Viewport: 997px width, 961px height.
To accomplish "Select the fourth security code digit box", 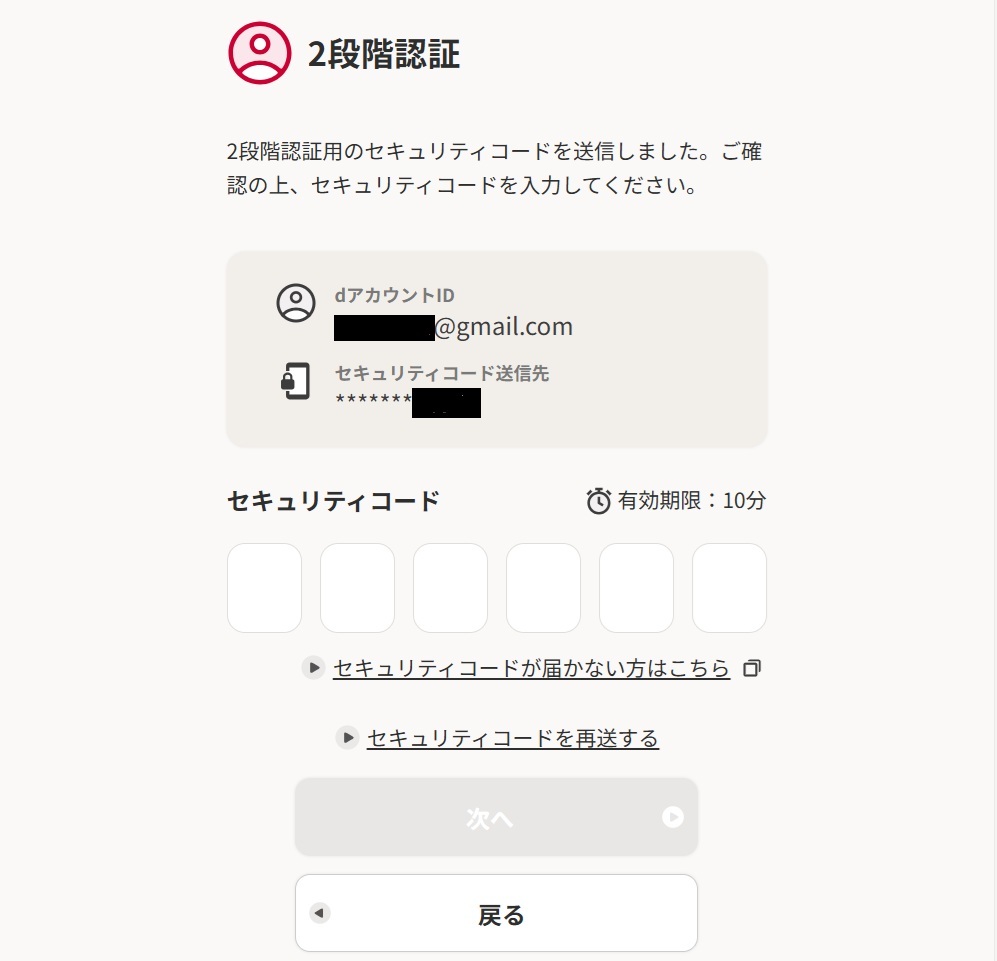I will click(543, 588).
